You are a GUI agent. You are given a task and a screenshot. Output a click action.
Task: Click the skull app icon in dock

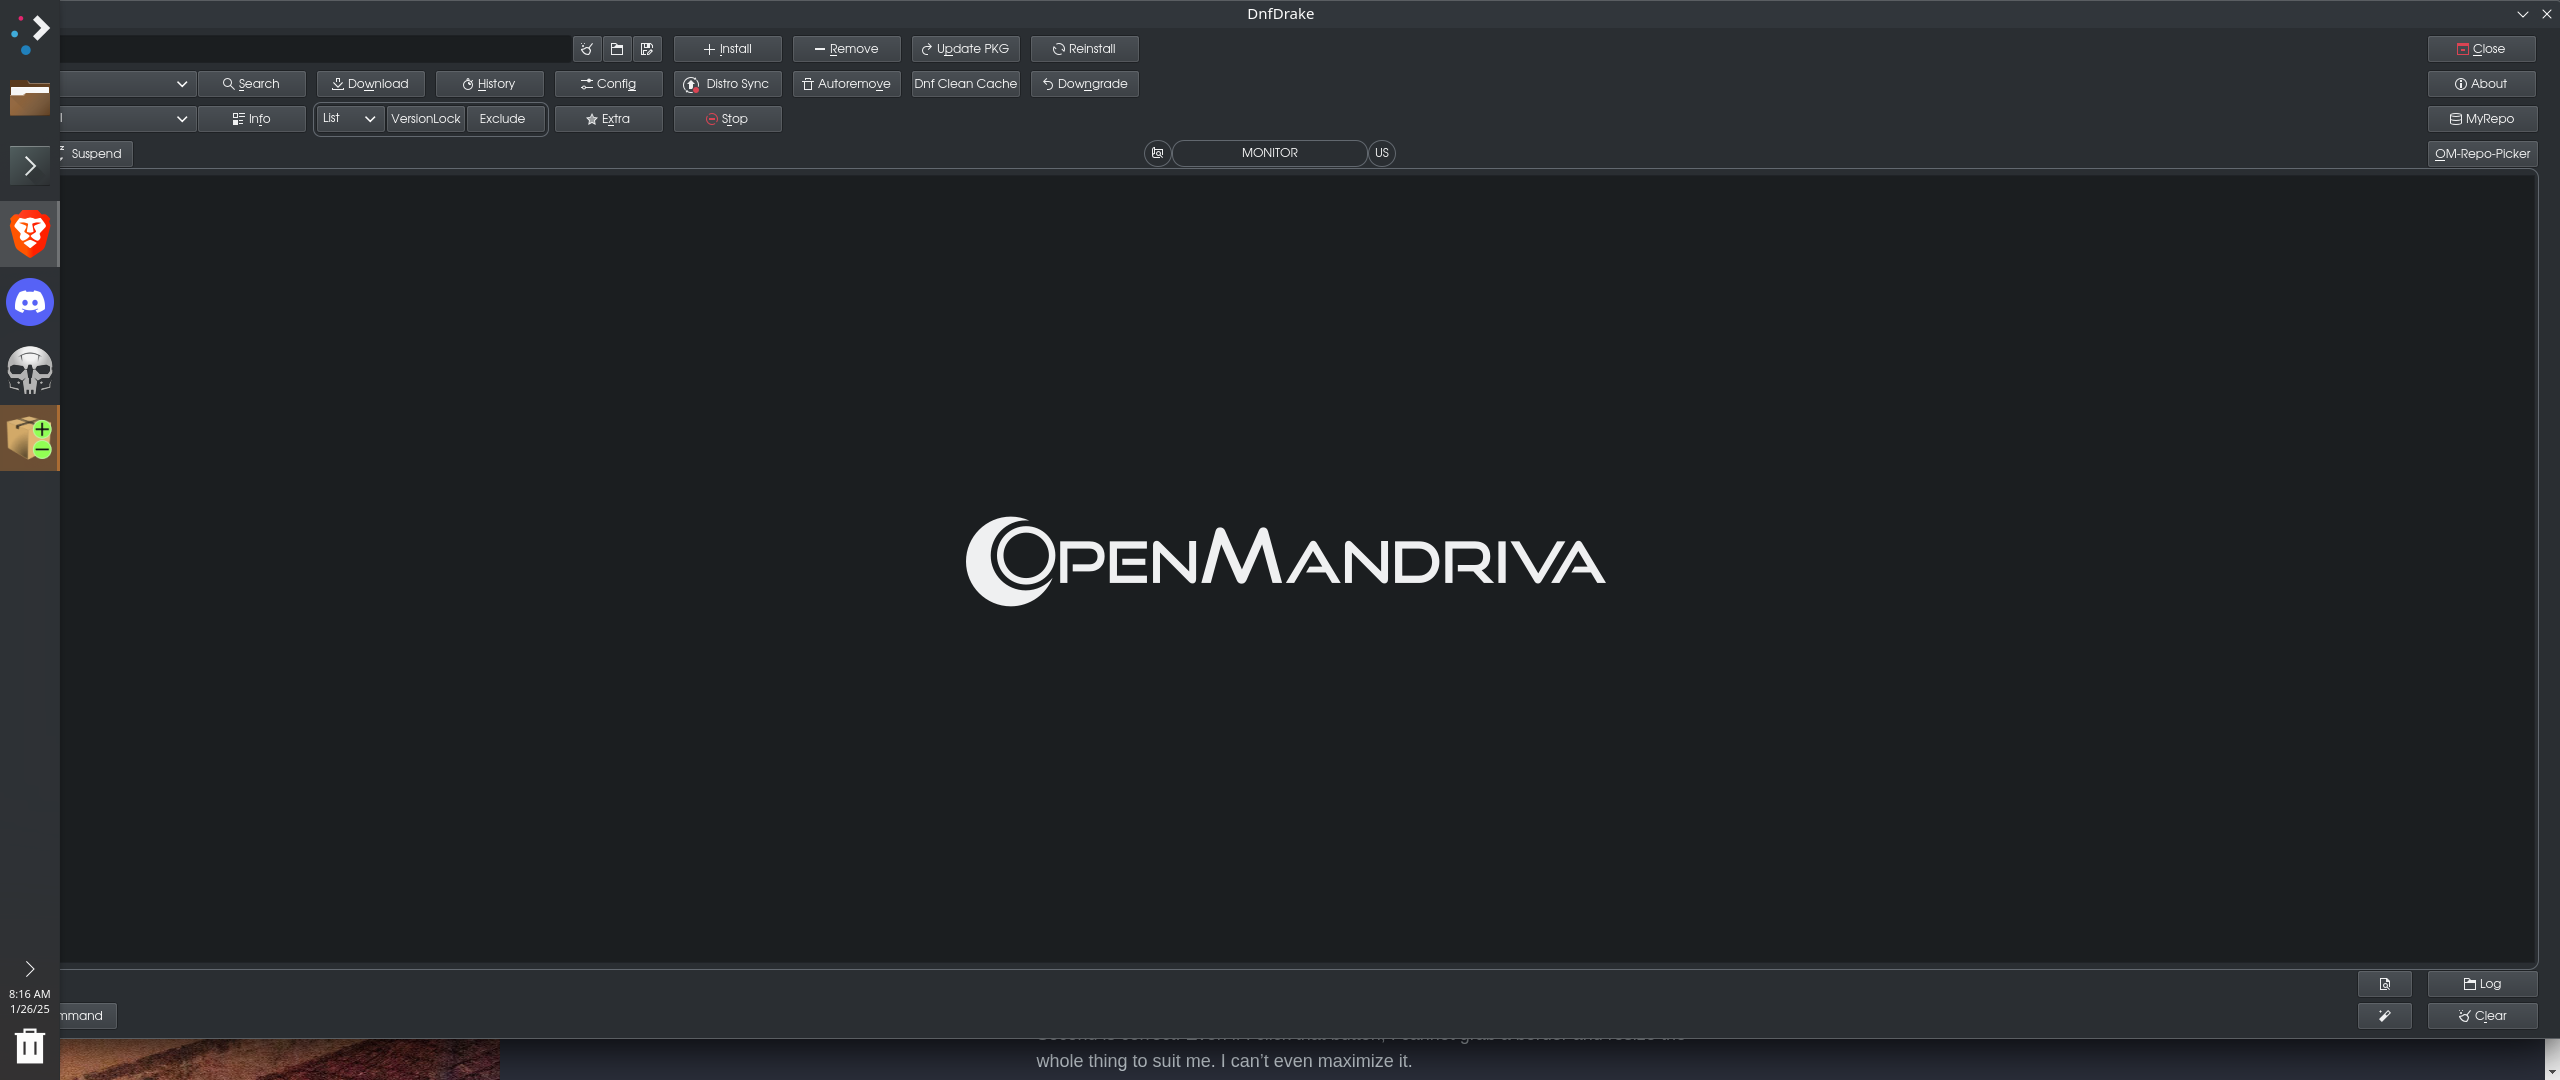click(x=30, y=370)
